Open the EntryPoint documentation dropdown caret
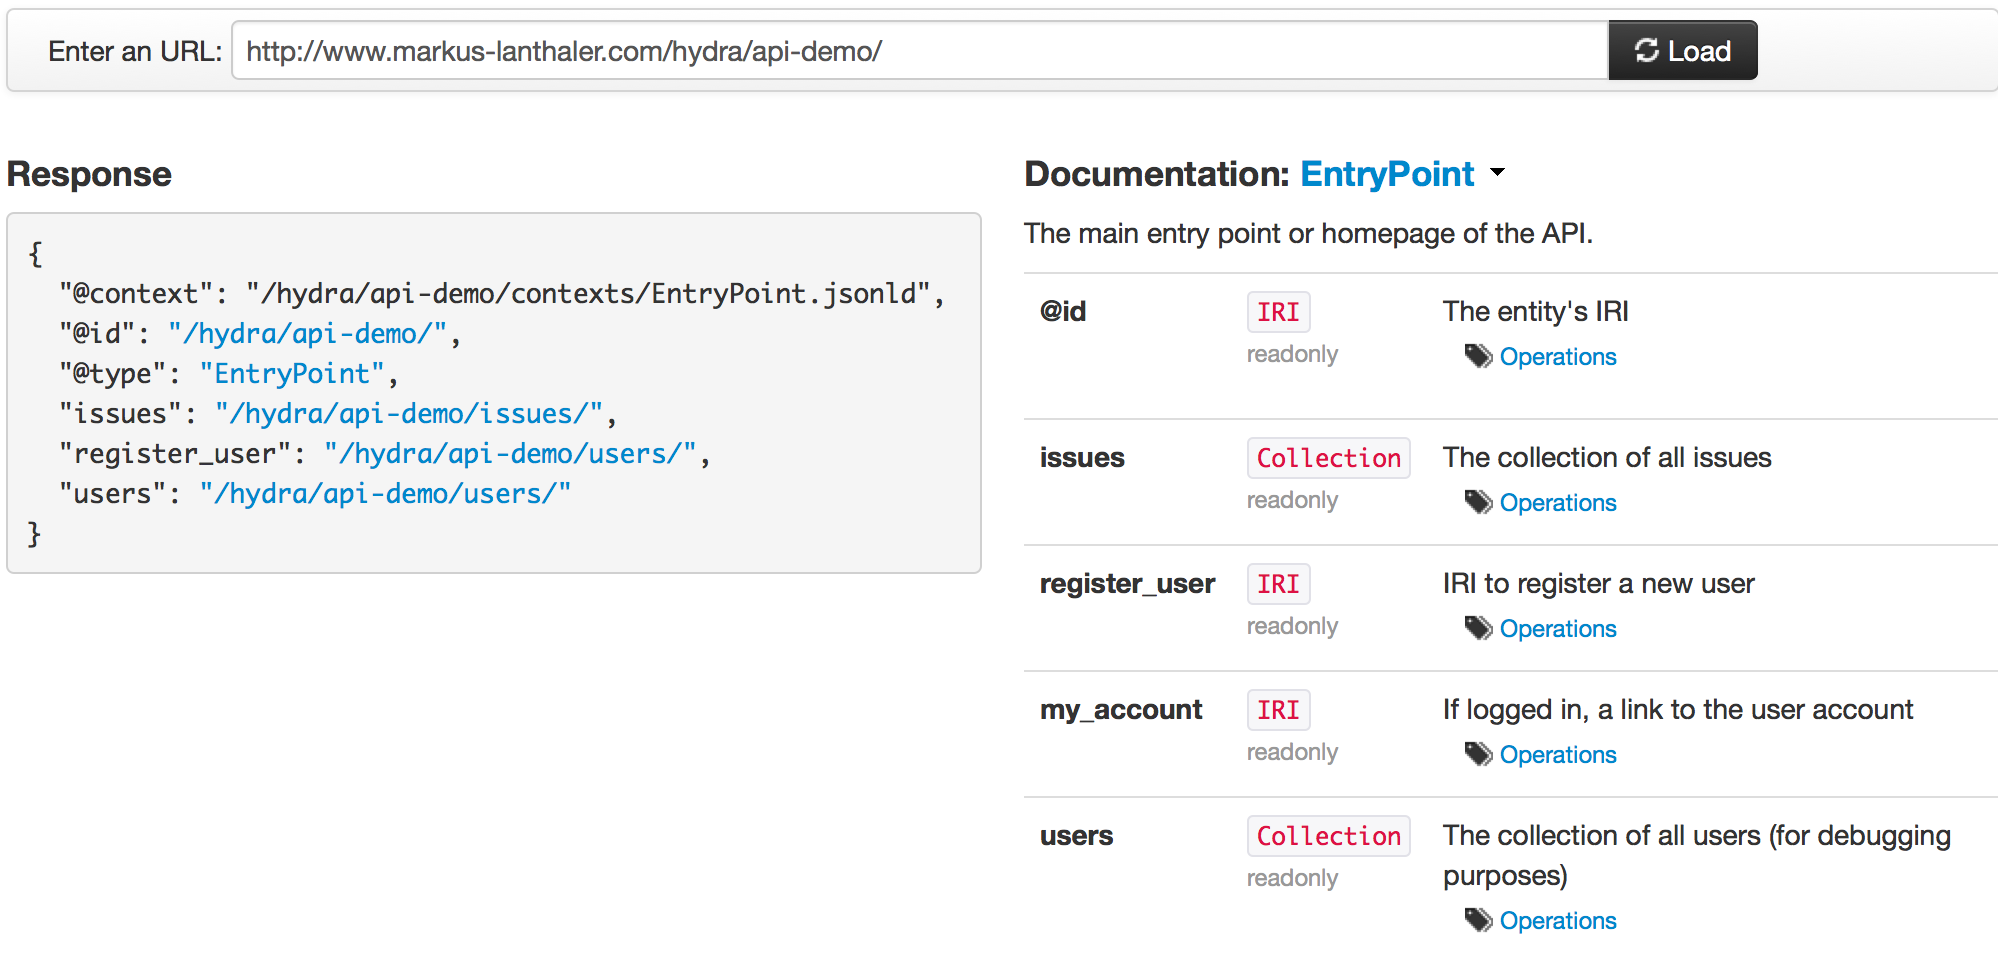Image resolution: width=1998 pixels, height=954 pixels. click(x=1497, y=173)
